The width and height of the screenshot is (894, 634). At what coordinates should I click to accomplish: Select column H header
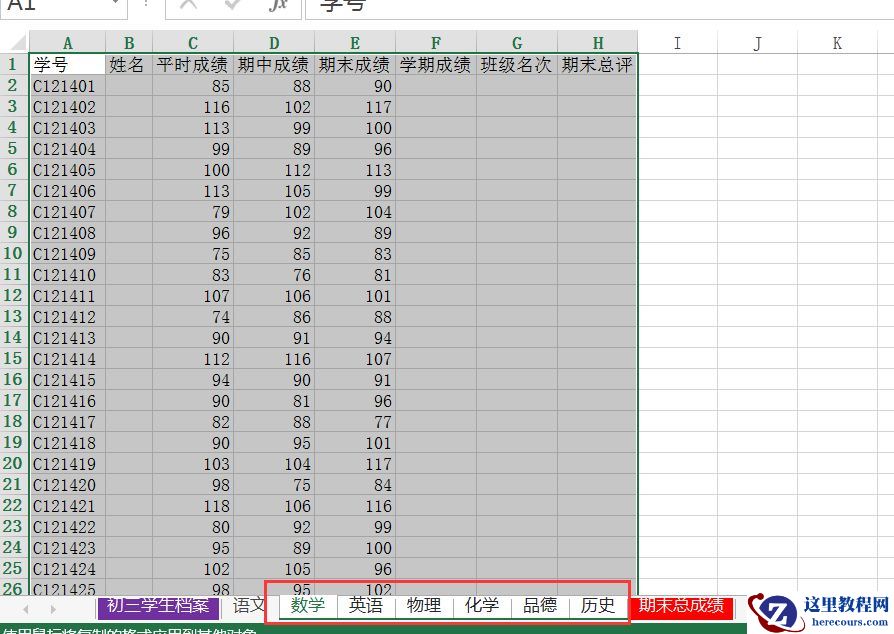(x=598, y=43)
